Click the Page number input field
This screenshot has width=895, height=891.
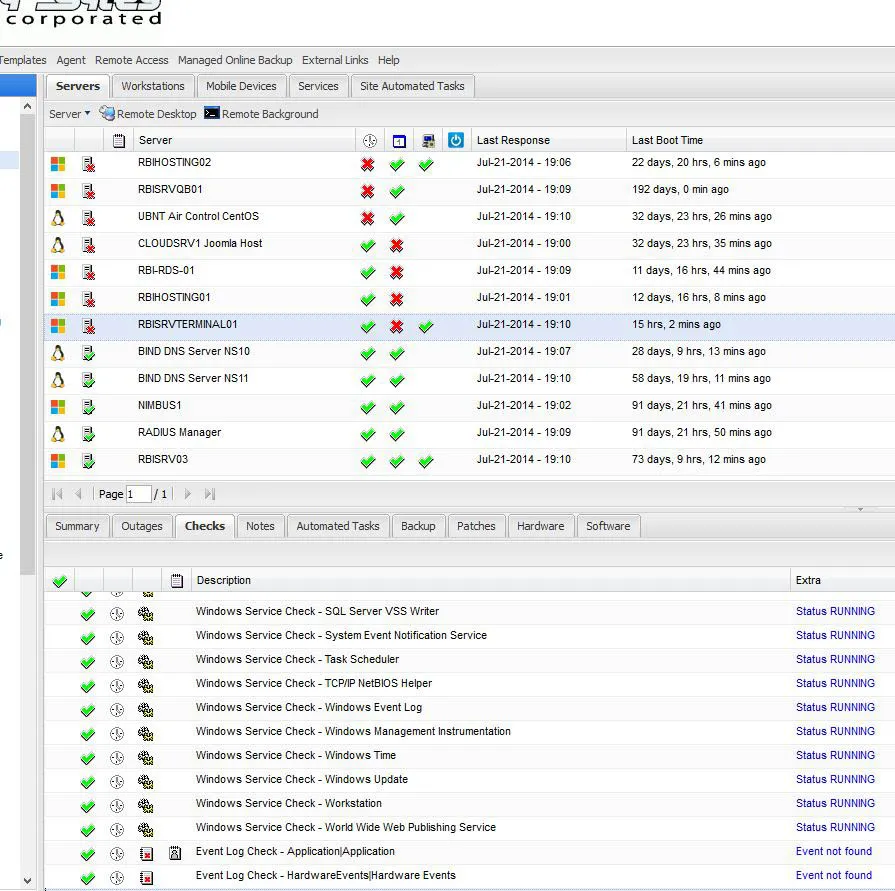point(138,494)
